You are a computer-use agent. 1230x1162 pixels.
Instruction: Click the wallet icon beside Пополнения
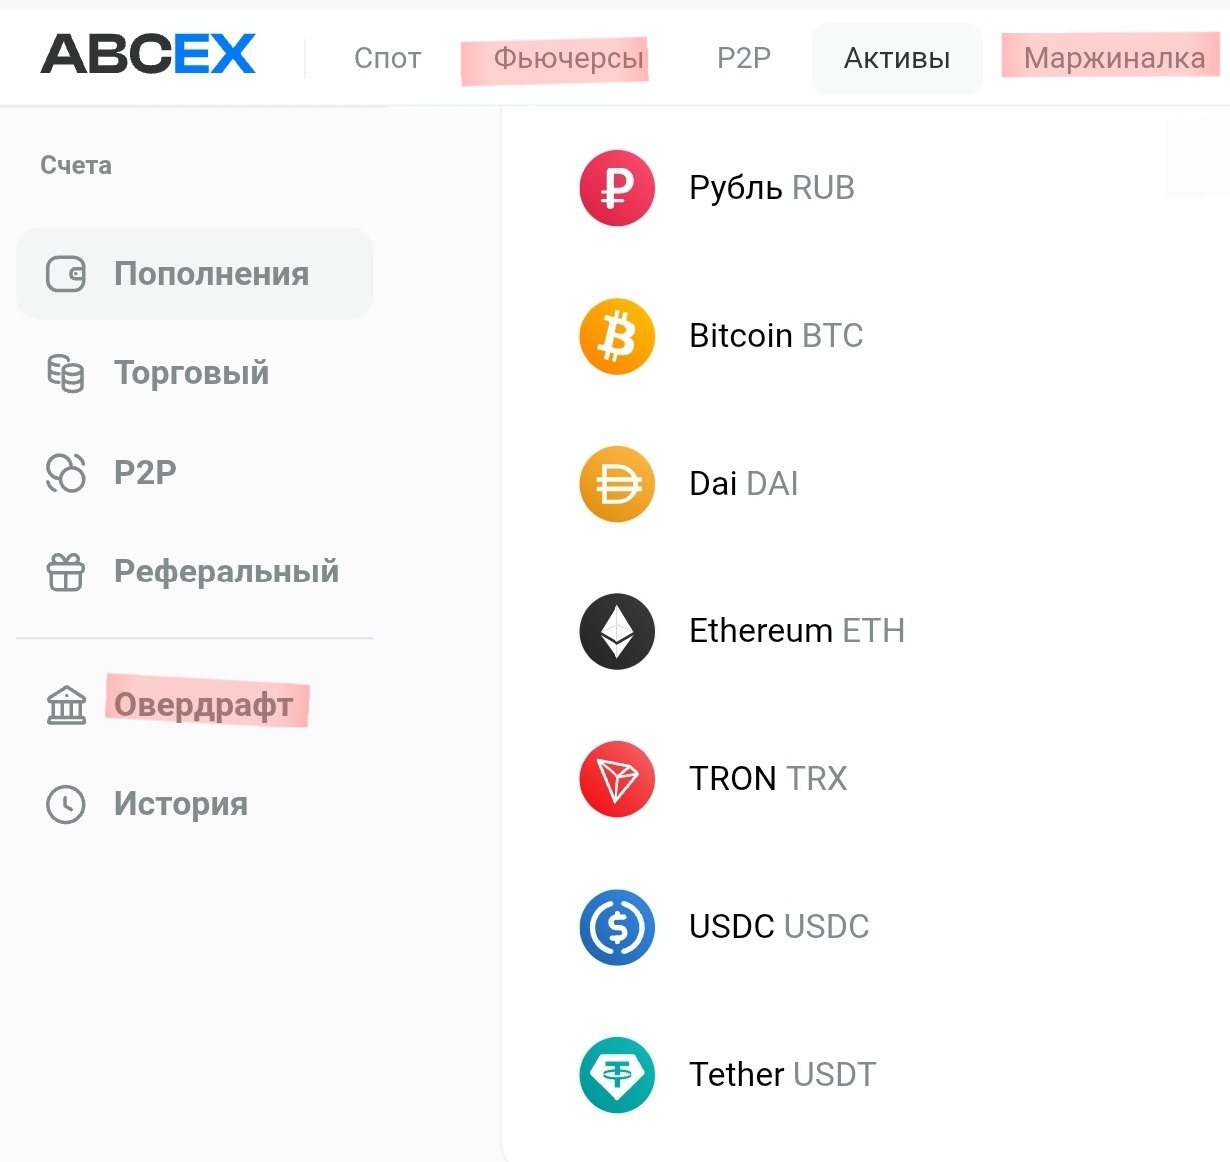66,274
